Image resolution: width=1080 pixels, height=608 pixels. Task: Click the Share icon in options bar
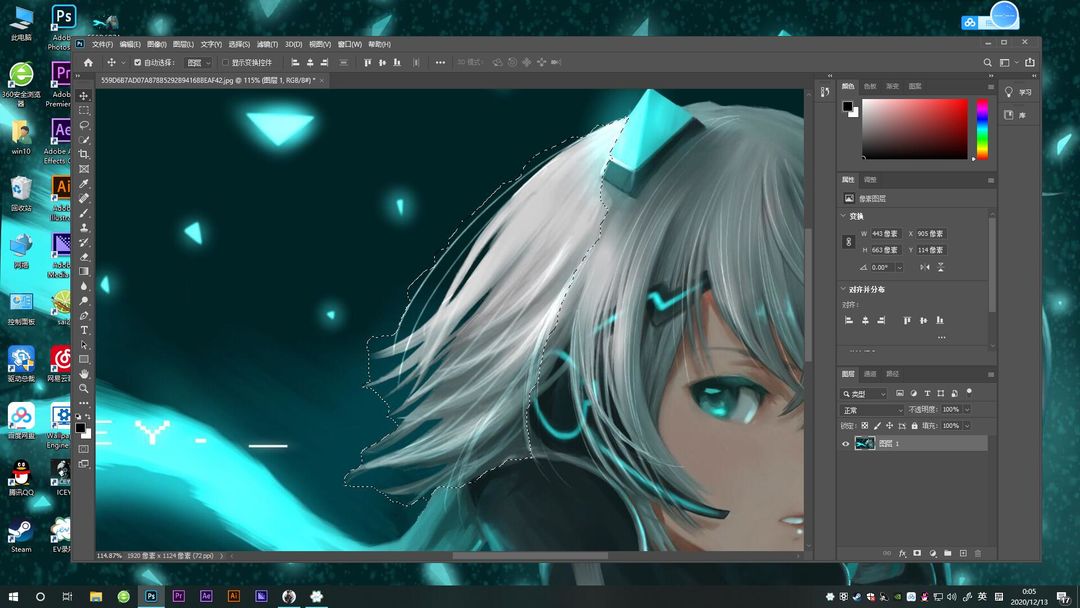click(1030, 63)
